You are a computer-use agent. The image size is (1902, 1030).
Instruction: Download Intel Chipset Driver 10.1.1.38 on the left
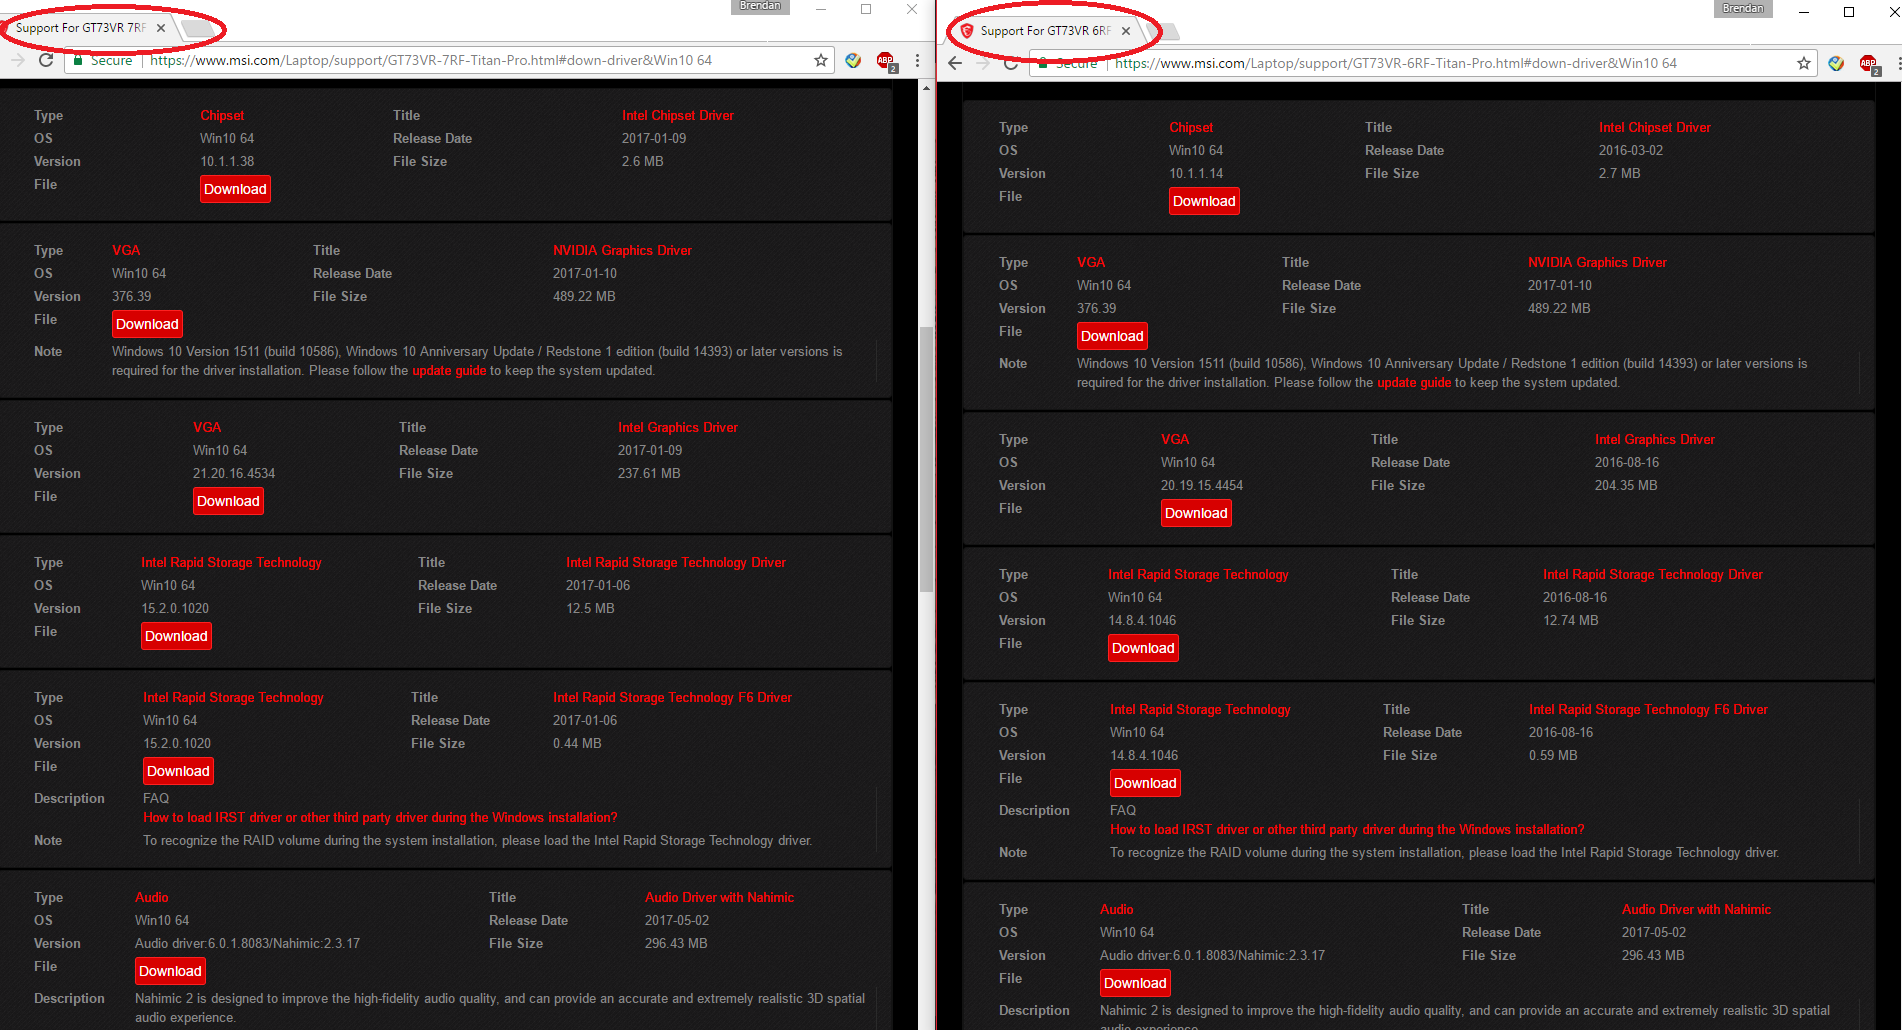pos(235,189)
